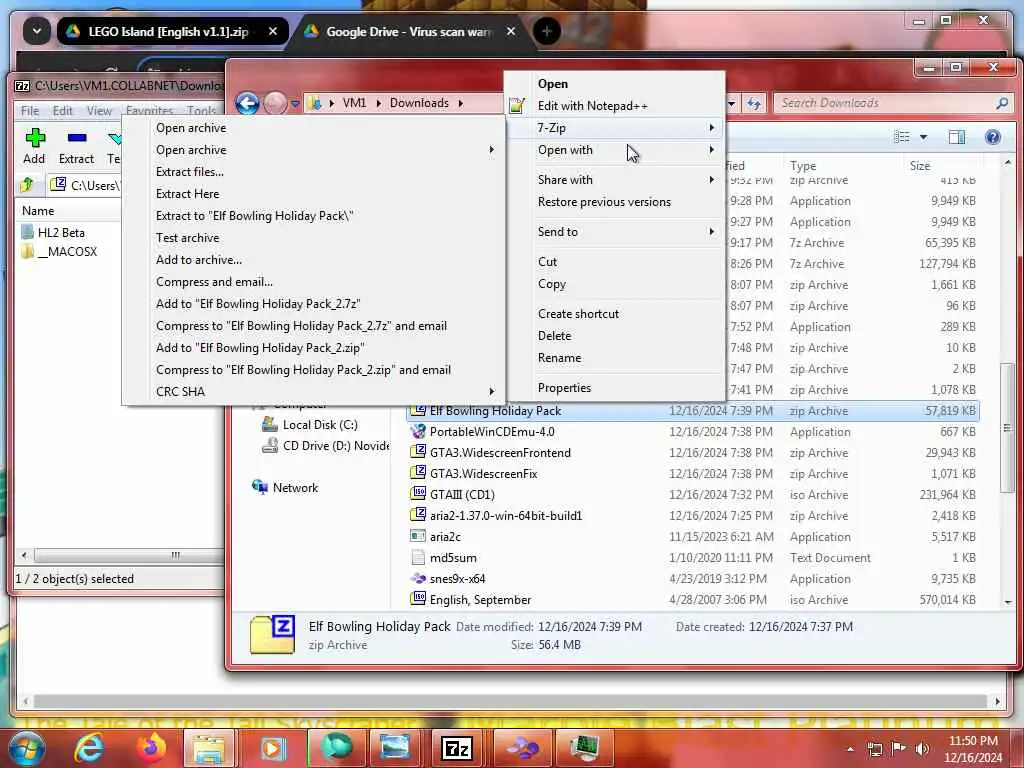Launch Internet Explorer from taskbar
This screenshot has height=768, width=1024.
pos(89,748)
